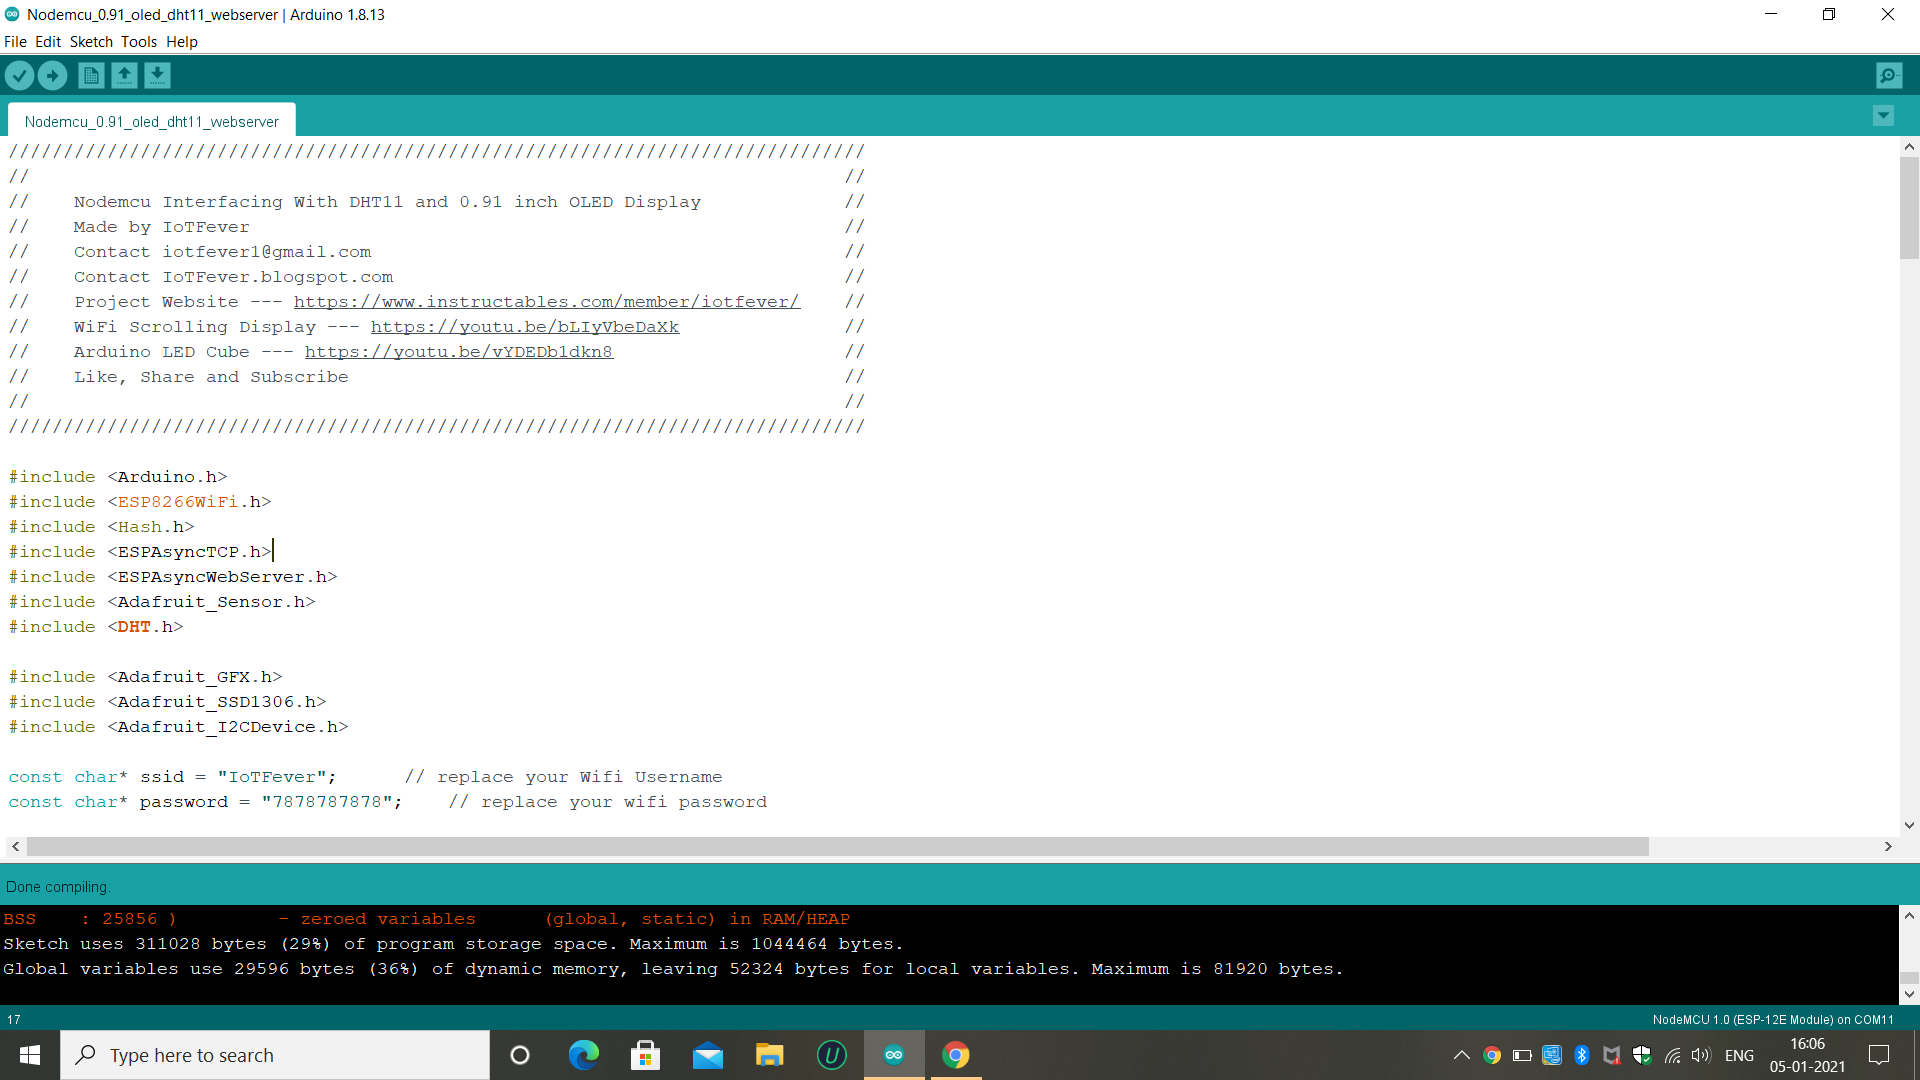The width and height of the screenshot is (1920, 1080).
Task: Click the editor scroll-down arrow
Action: pos(1909,825)
